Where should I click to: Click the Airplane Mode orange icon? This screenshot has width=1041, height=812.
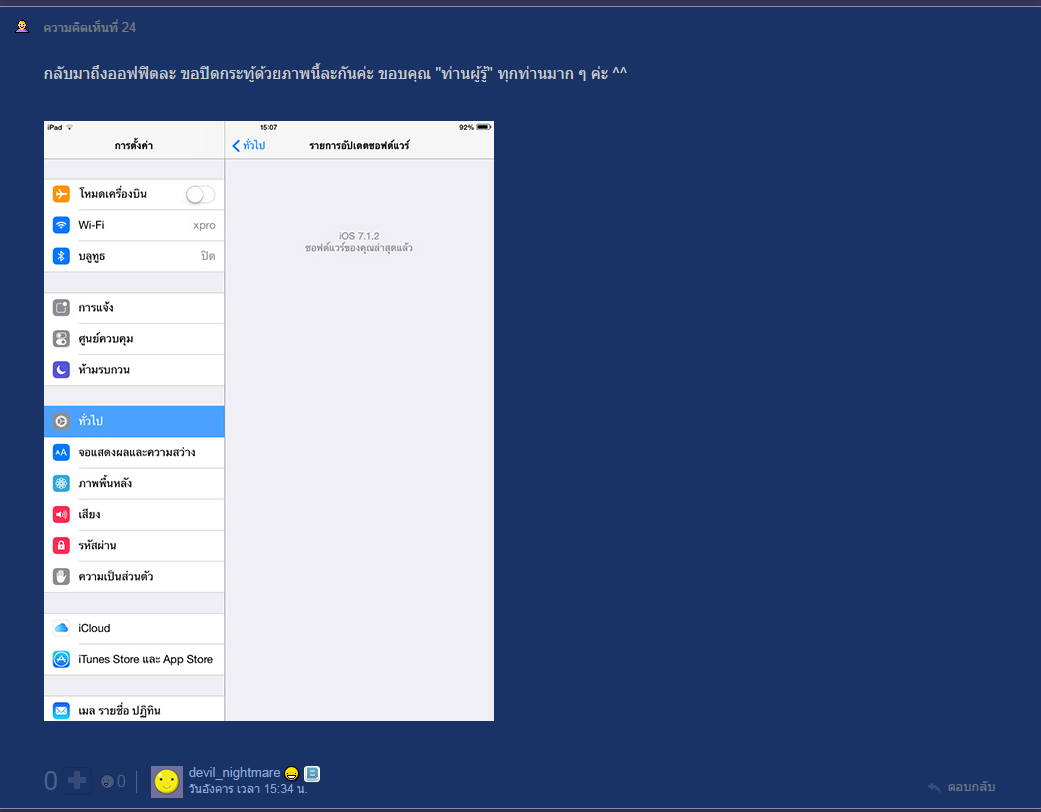coord(61,194)
